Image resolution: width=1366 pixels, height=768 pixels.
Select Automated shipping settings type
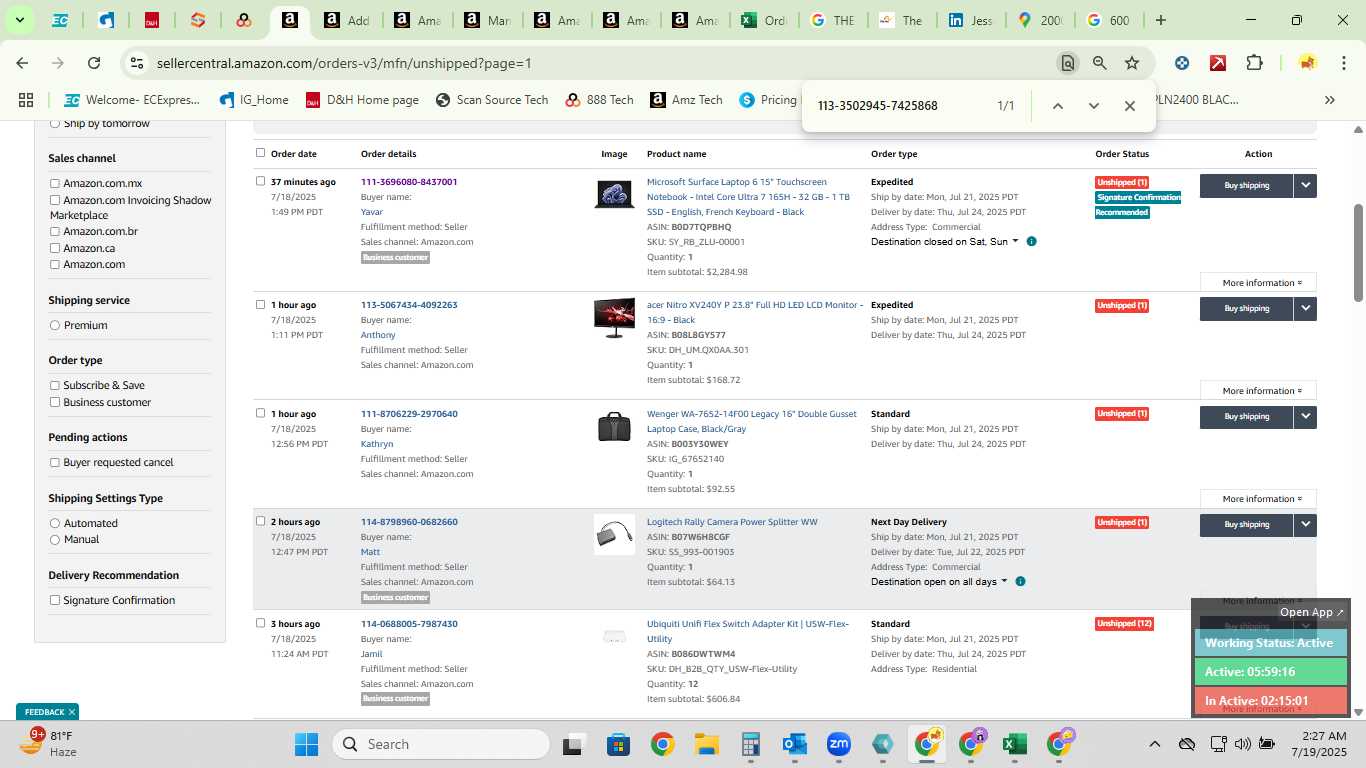point(55,524)
